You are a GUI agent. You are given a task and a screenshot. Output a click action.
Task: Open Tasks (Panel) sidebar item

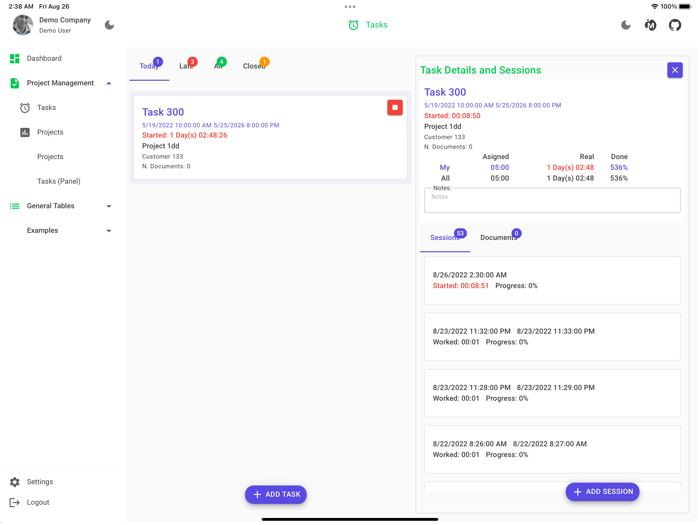point(59,181)
